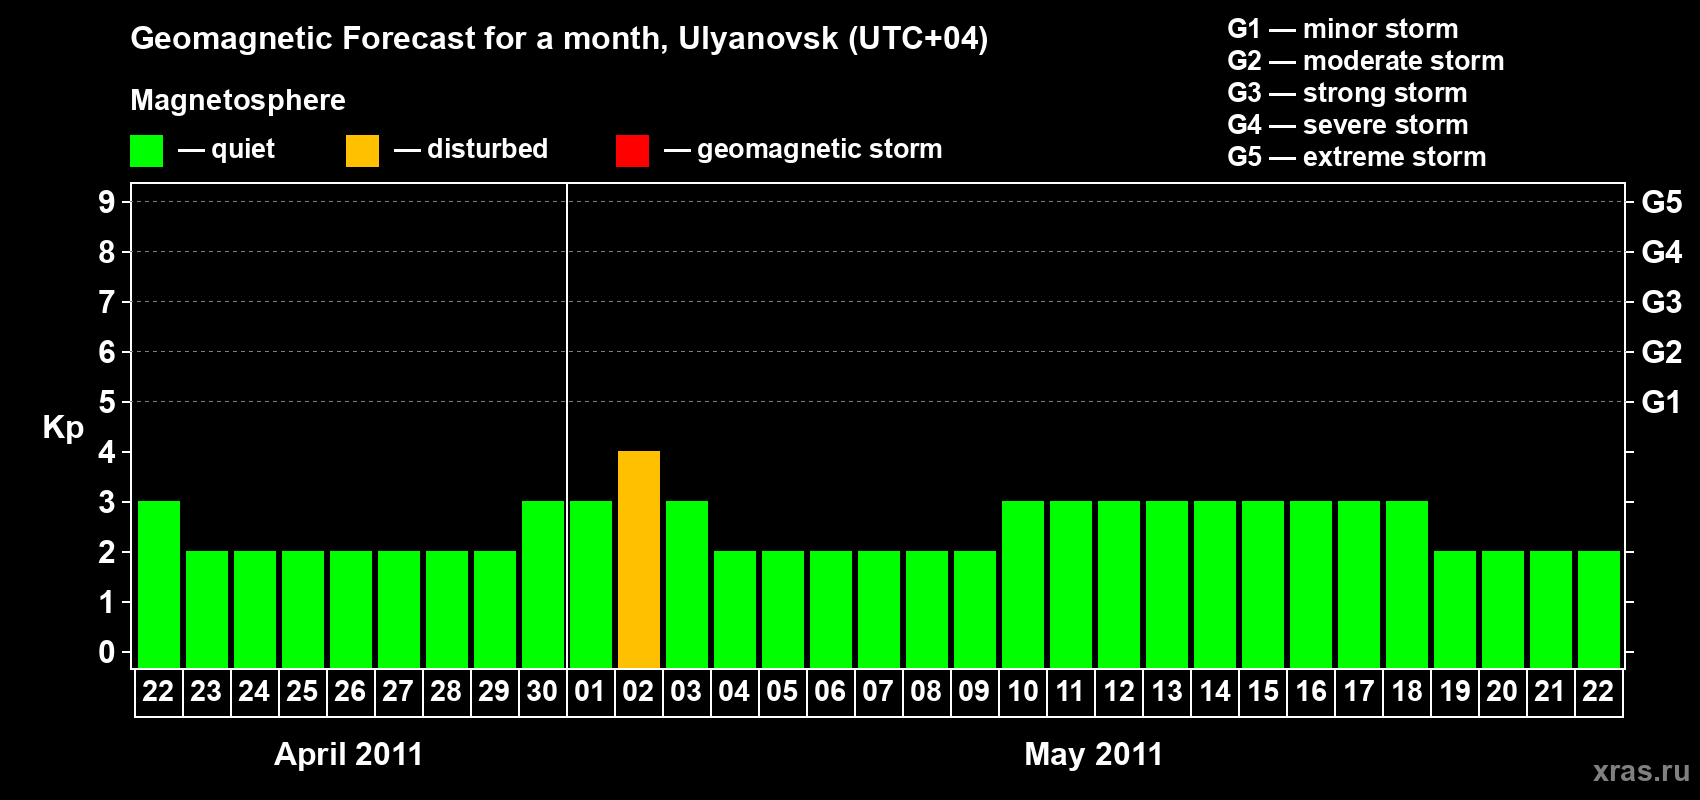Click the date label 02 under the orange bar

(638, 692)
